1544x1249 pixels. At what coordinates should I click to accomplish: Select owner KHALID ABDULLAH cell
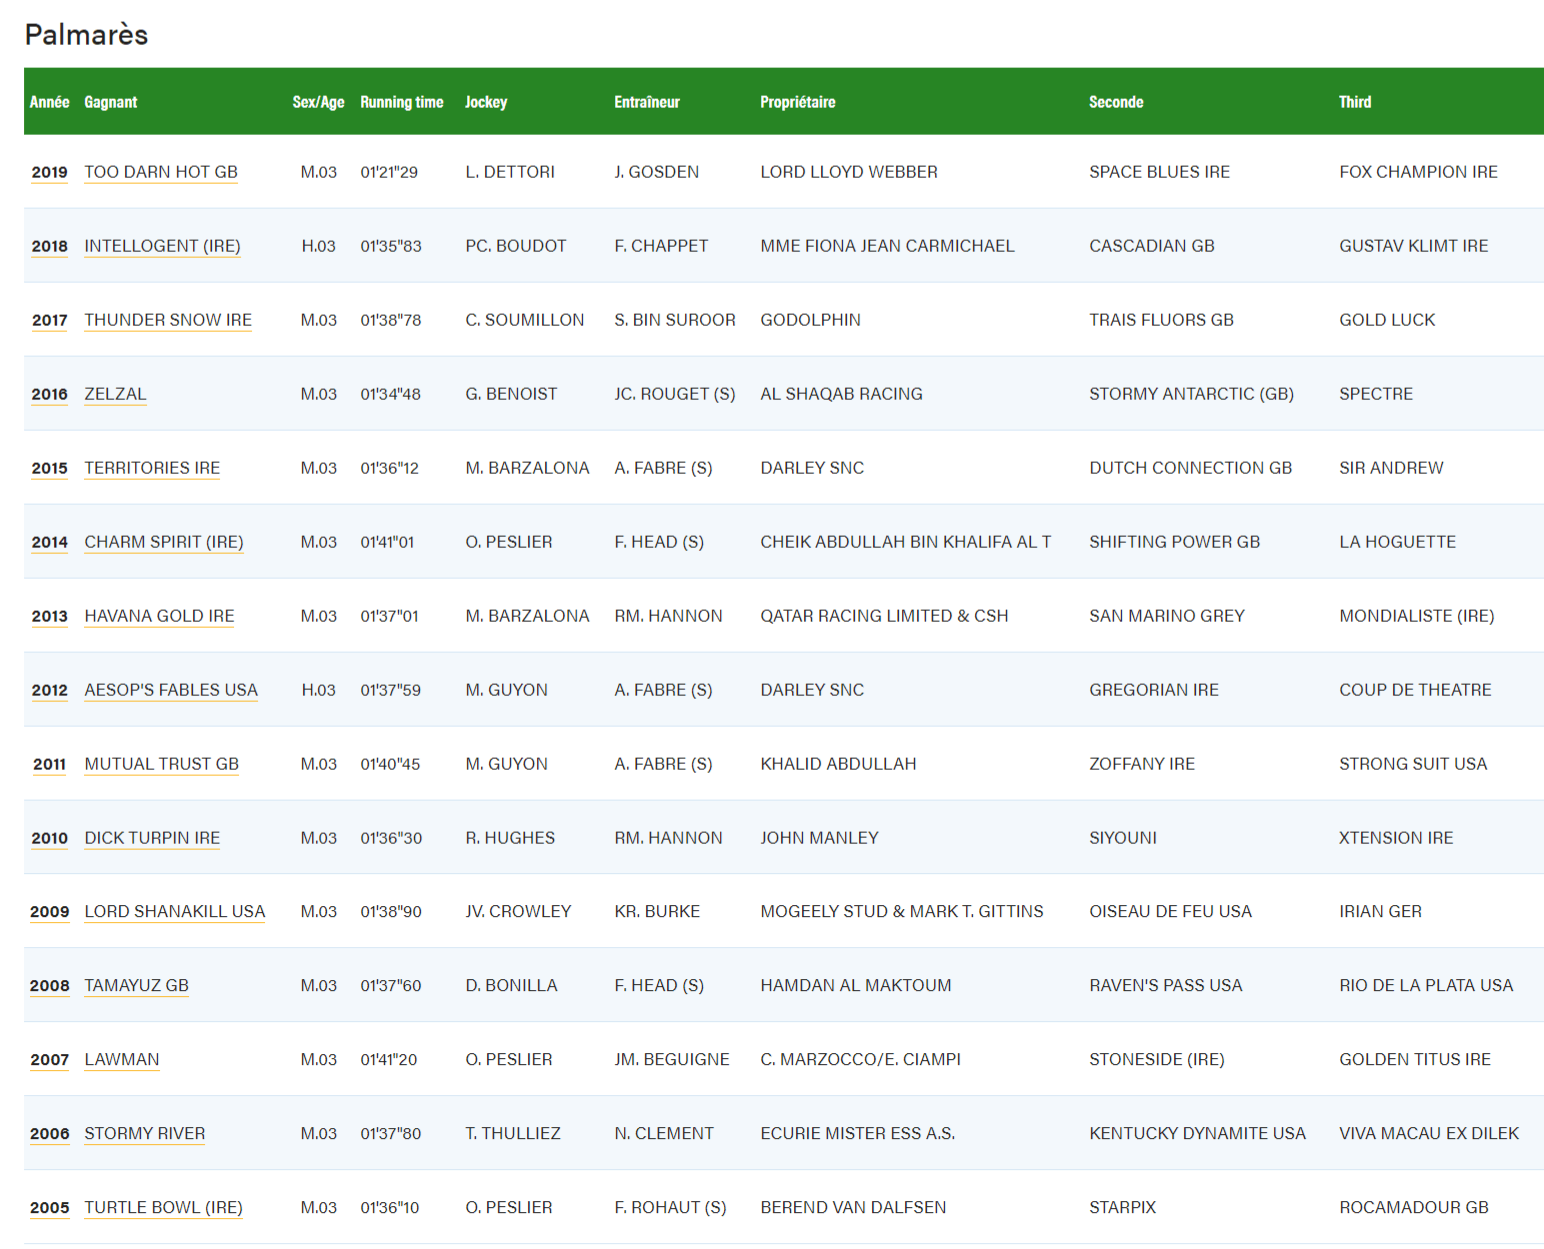pyautogui.click(x=838, y=764)
